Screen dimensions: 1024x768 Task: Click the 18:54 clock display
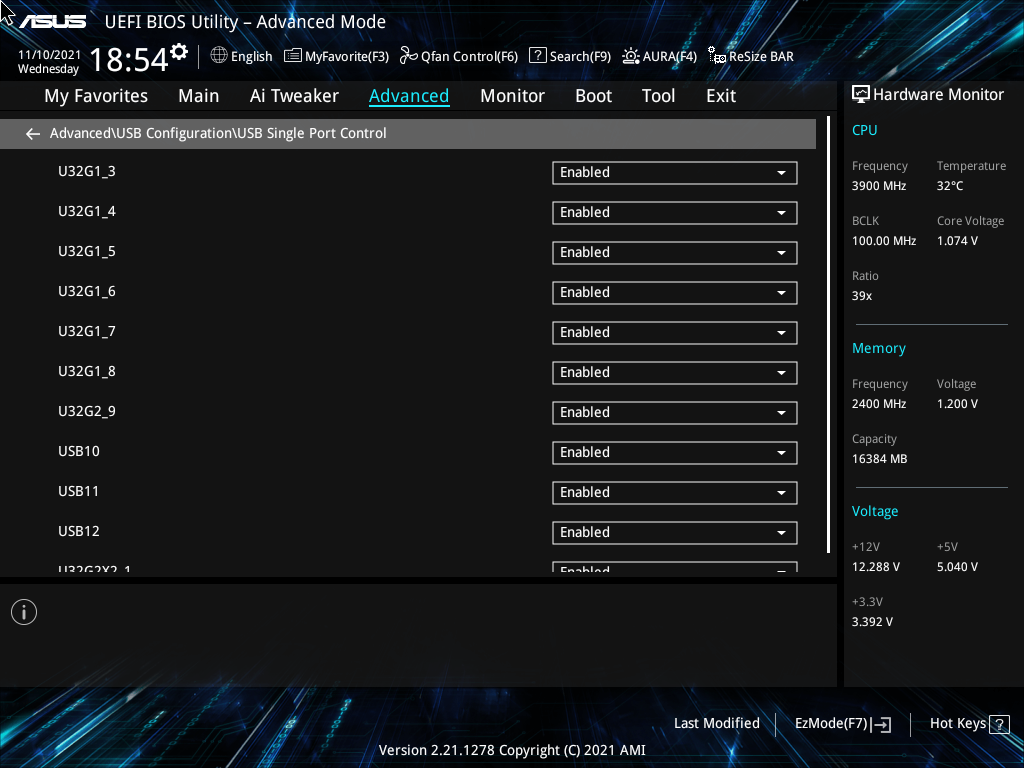click(129, 59)
